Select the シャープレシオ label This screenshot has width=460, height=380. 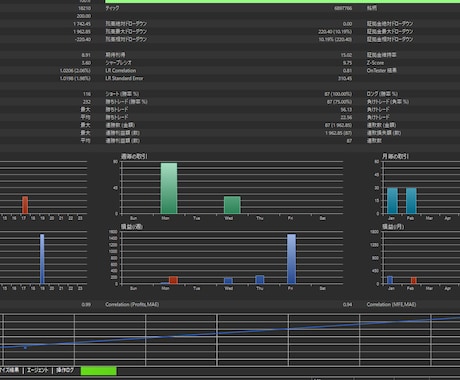(x=119, y=63)
